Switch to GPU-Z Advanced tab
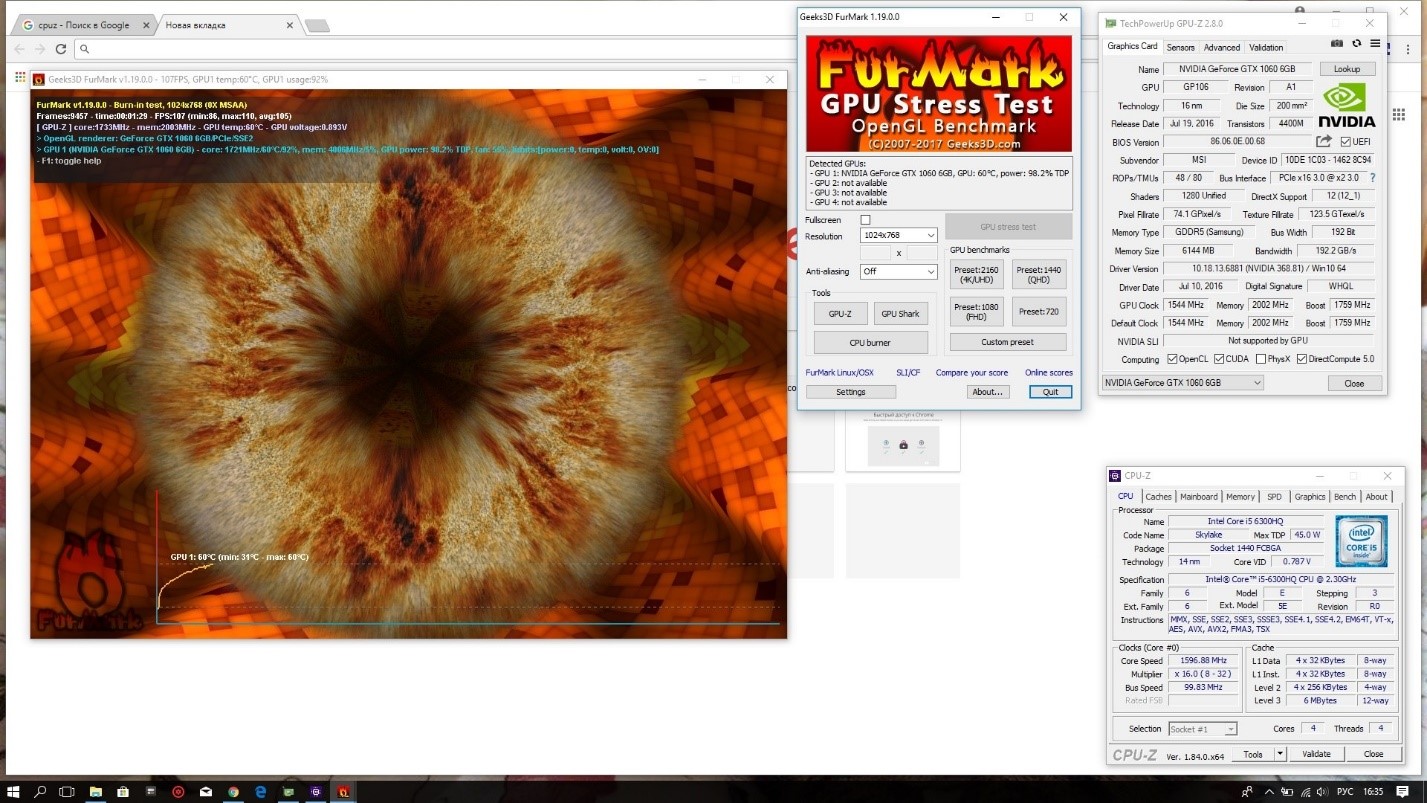The image size is (1427, 803). [1221, 47]
